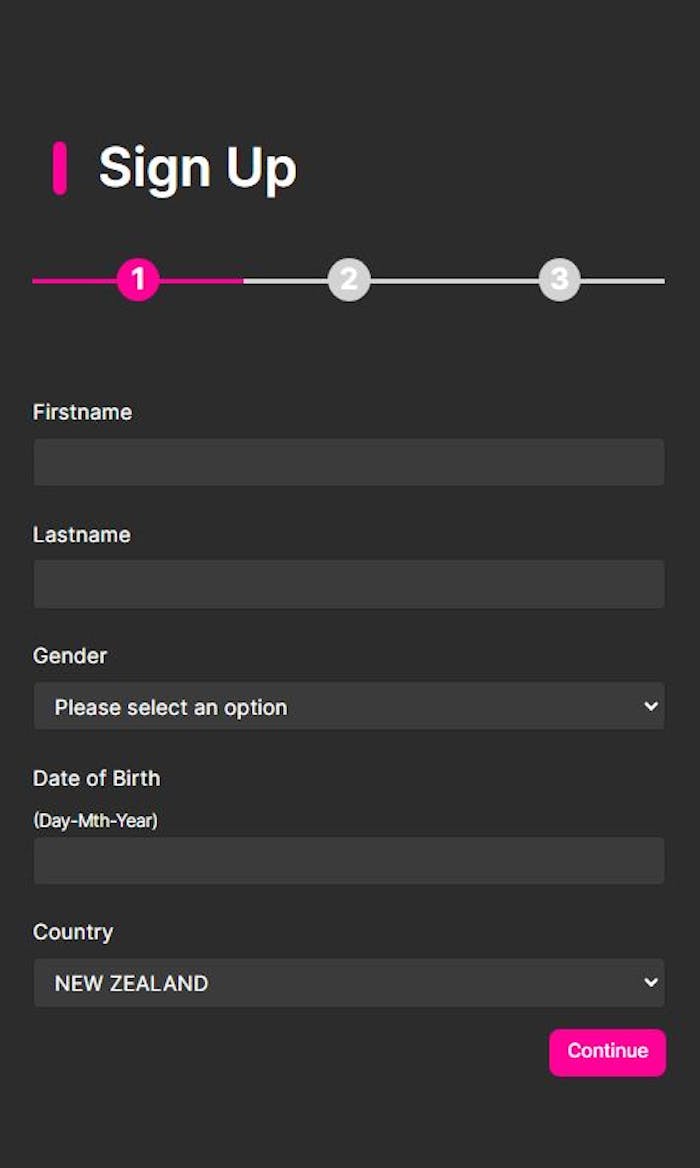Focus the Firstname text field
Image resolution: width=700 pixels, height=1168 pixels.
tap(349, 462)
